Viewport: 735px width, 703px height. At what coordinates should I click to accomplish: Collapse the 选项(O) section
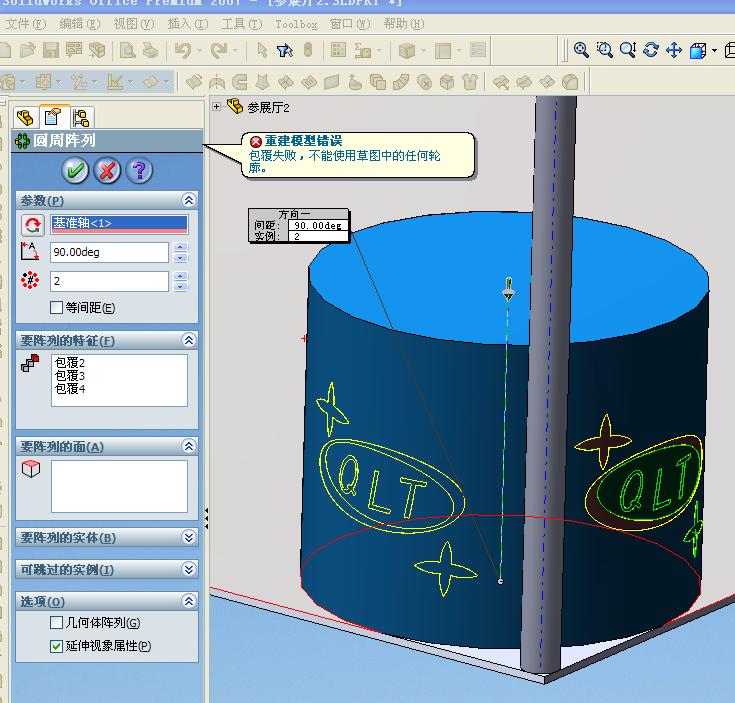click(188, 601)
